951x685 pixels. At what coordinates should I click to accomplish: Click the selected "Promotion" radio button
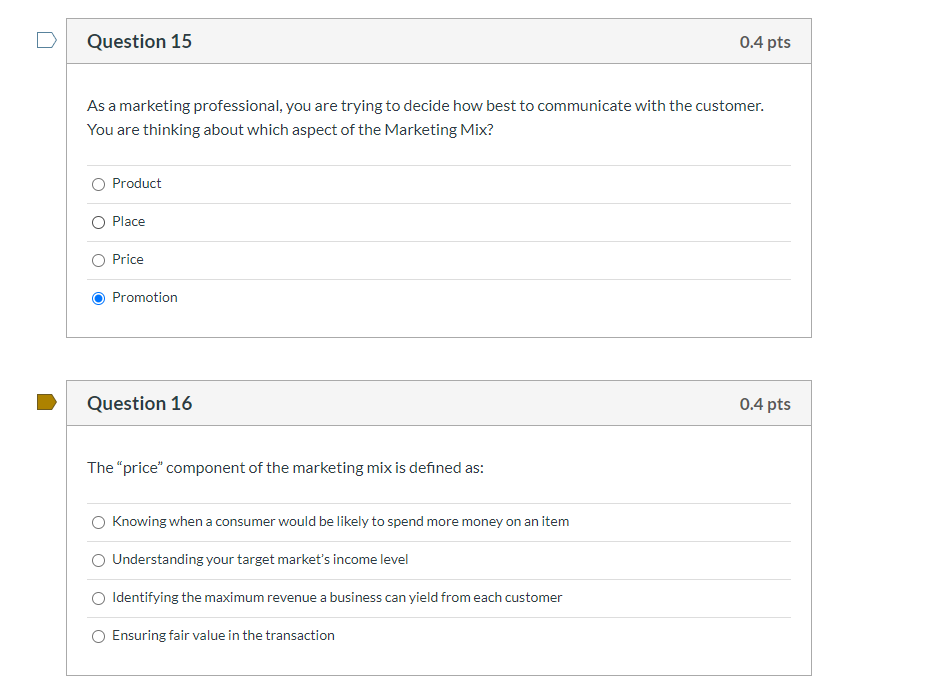click(98, 298)
